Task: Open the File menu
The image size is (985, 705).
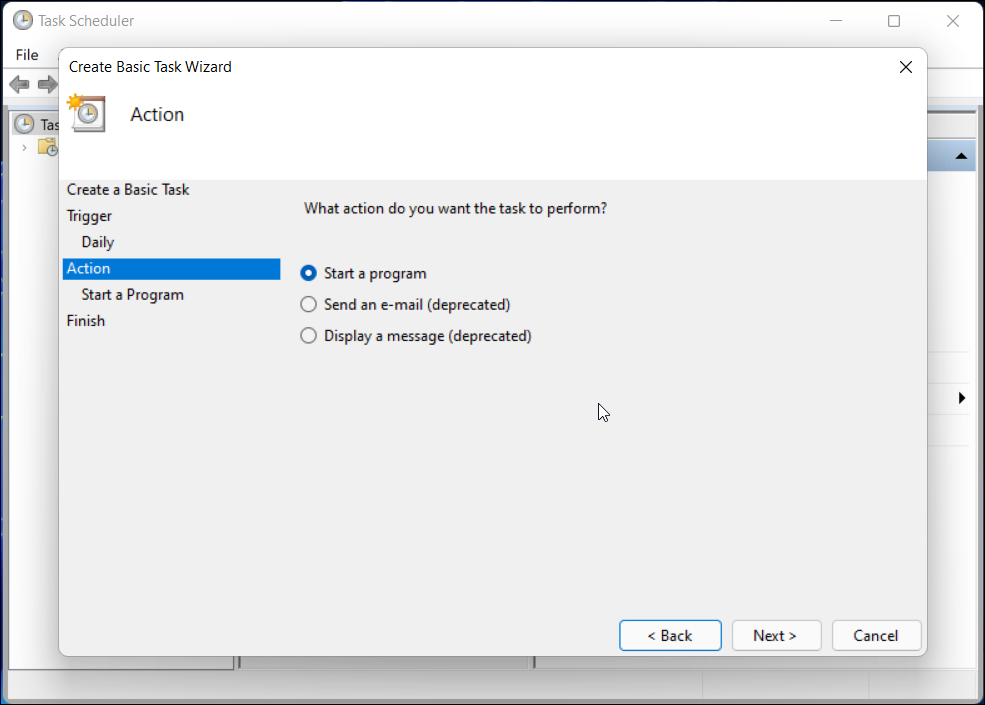Action: pyautogui.click(x=27, y=55)
